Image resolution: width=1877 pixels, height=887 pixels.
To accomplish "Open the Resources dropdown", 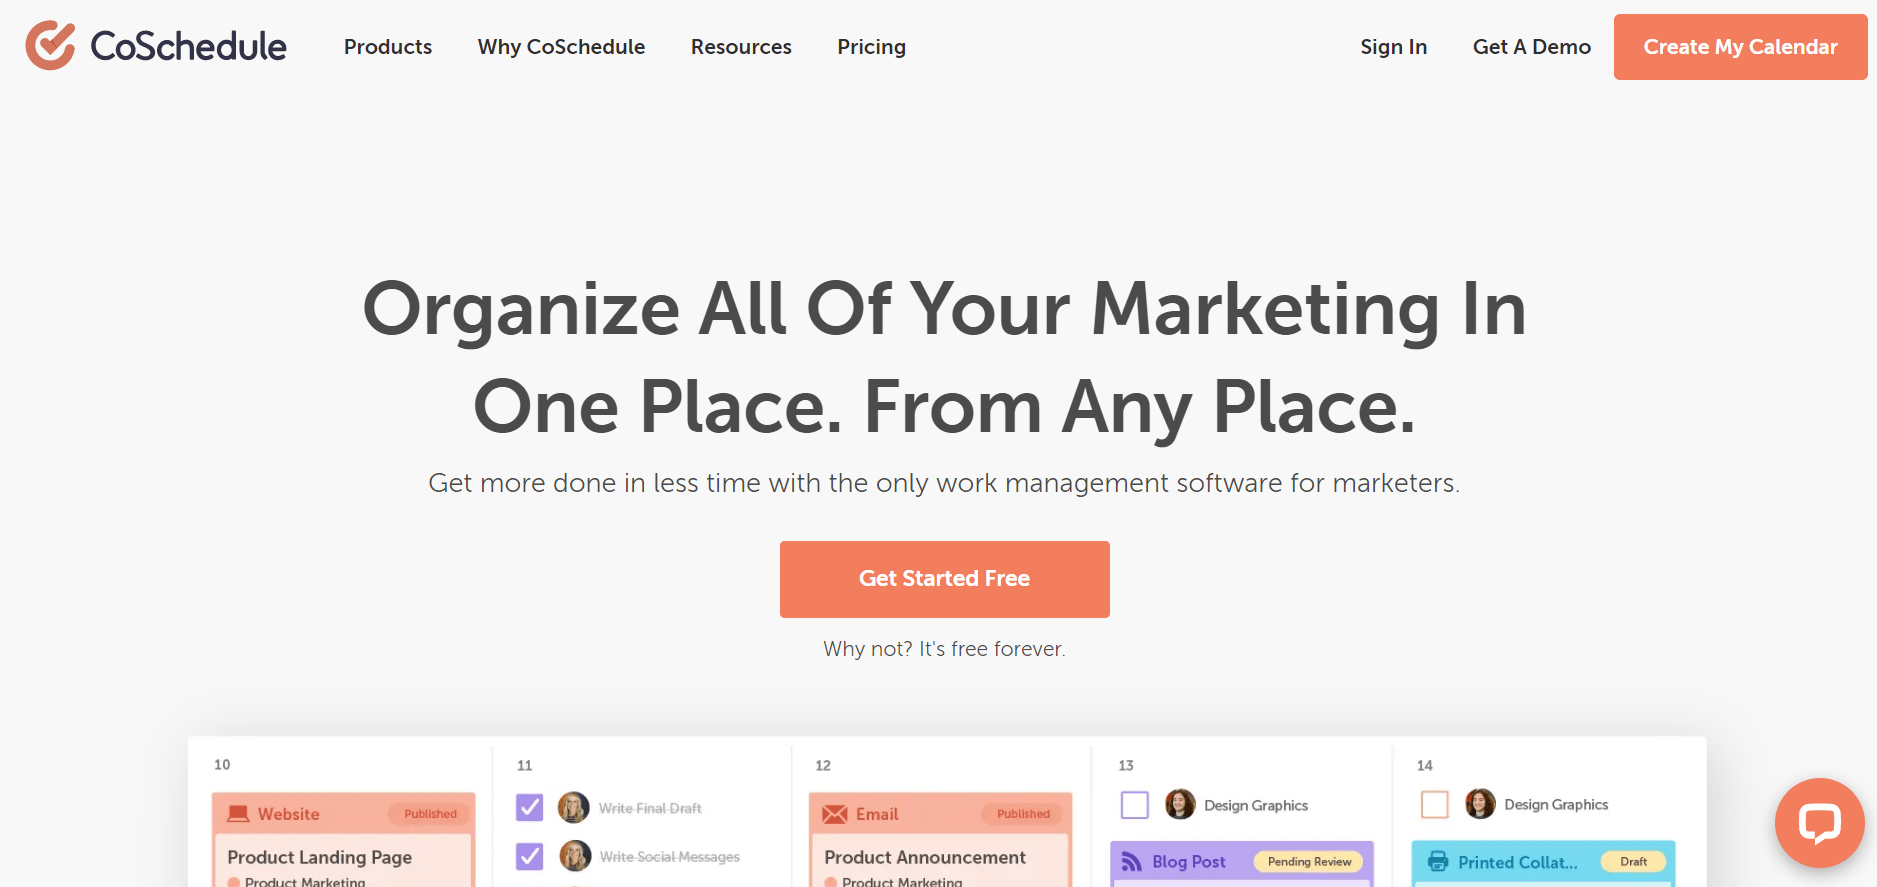I will coord(741,47).
